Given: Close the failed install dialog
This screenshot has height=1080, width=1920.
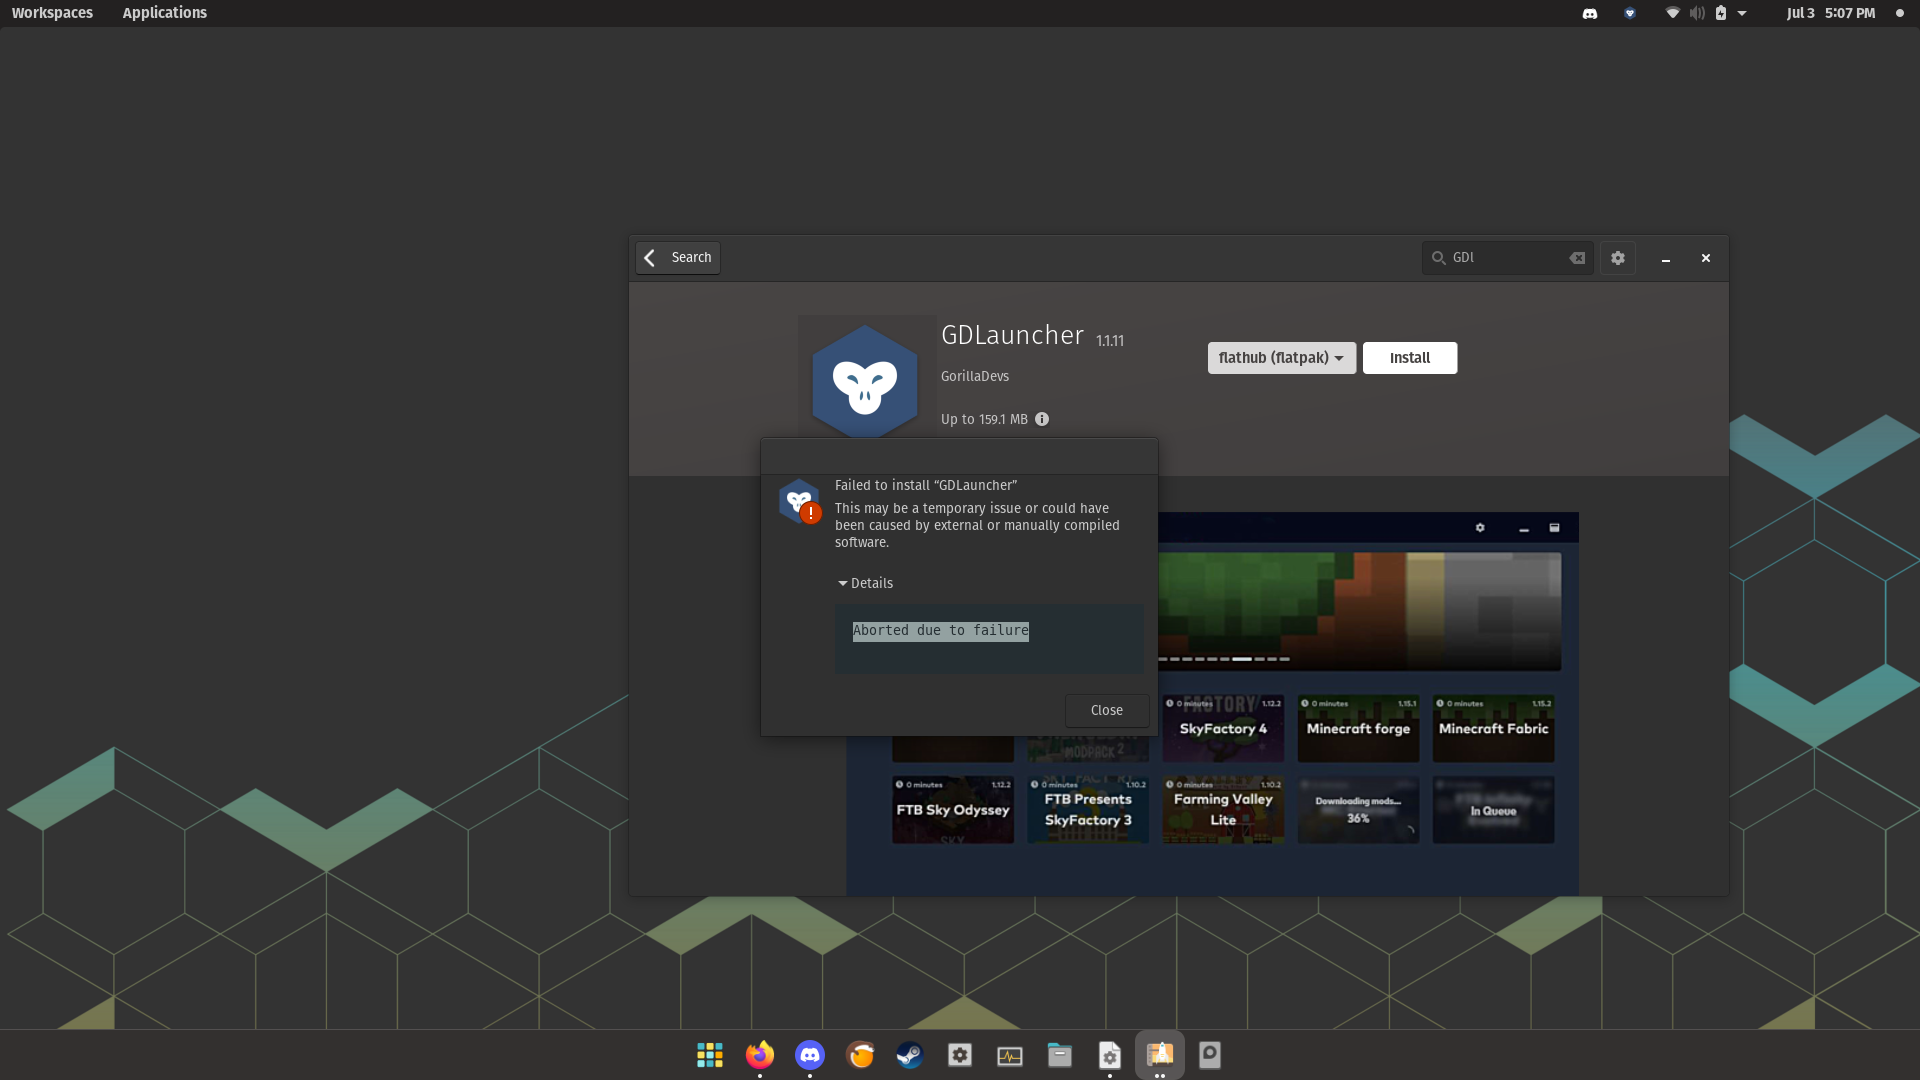Looking at the screenshot, I should tap(1106, 710).
